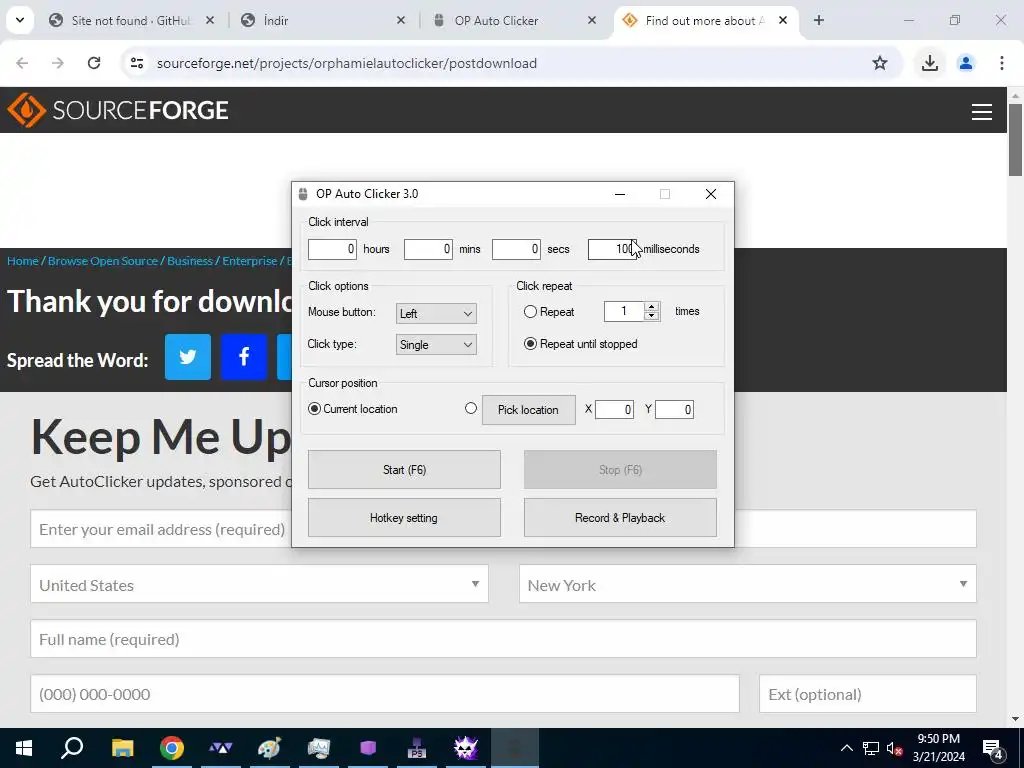Open Click type dropdown
The image size is (1024, 768).
pyautogui.click(x=436, y=345)
